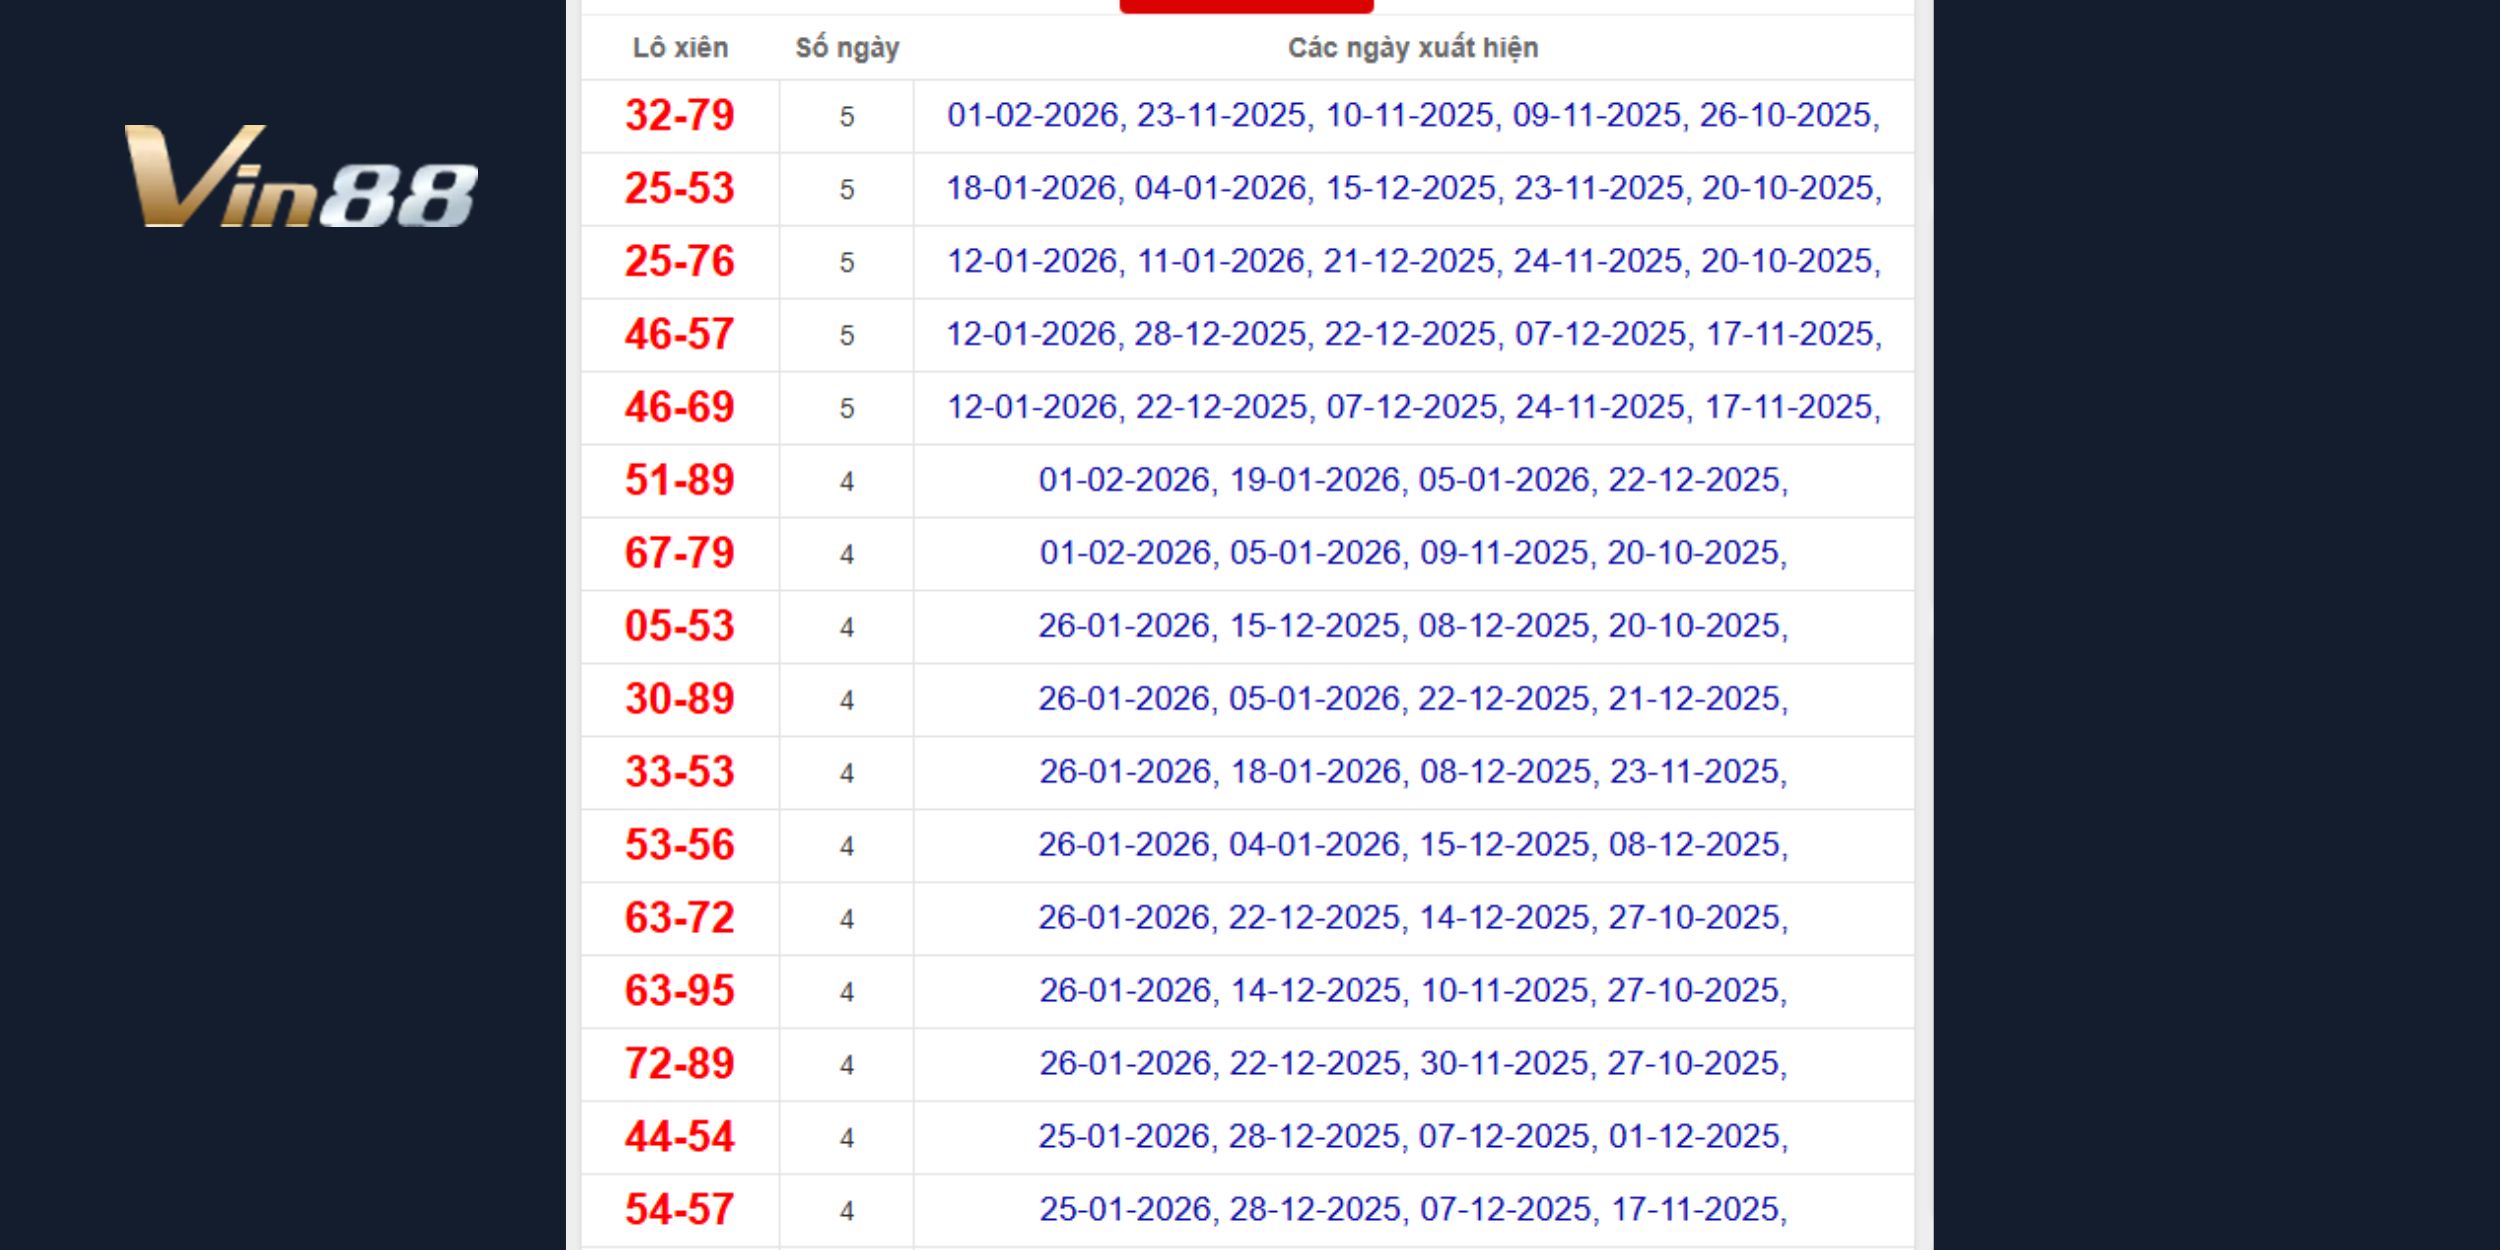Click date 17-11-2025 in the 54-57 row
Screen dimensions: 2500x1250
[x=1696, y=1210]
